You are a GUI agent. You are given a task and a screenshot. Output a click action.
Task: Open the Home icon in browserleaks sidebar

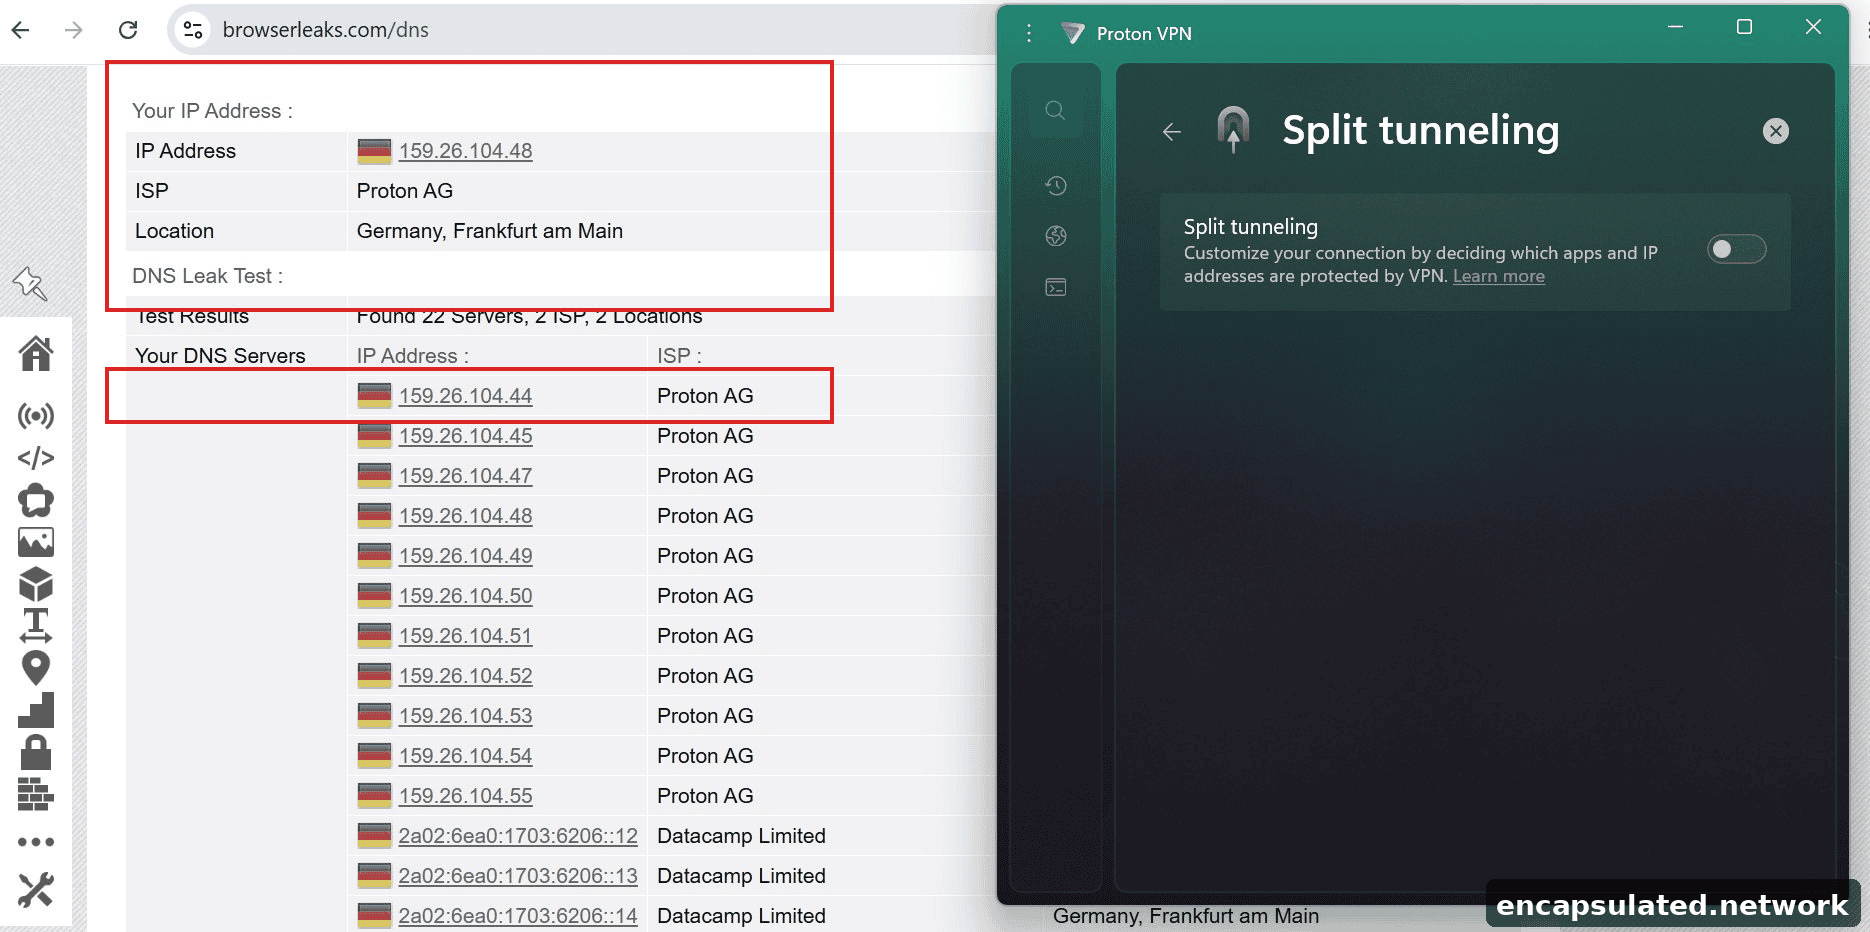[x=36, y=353]
